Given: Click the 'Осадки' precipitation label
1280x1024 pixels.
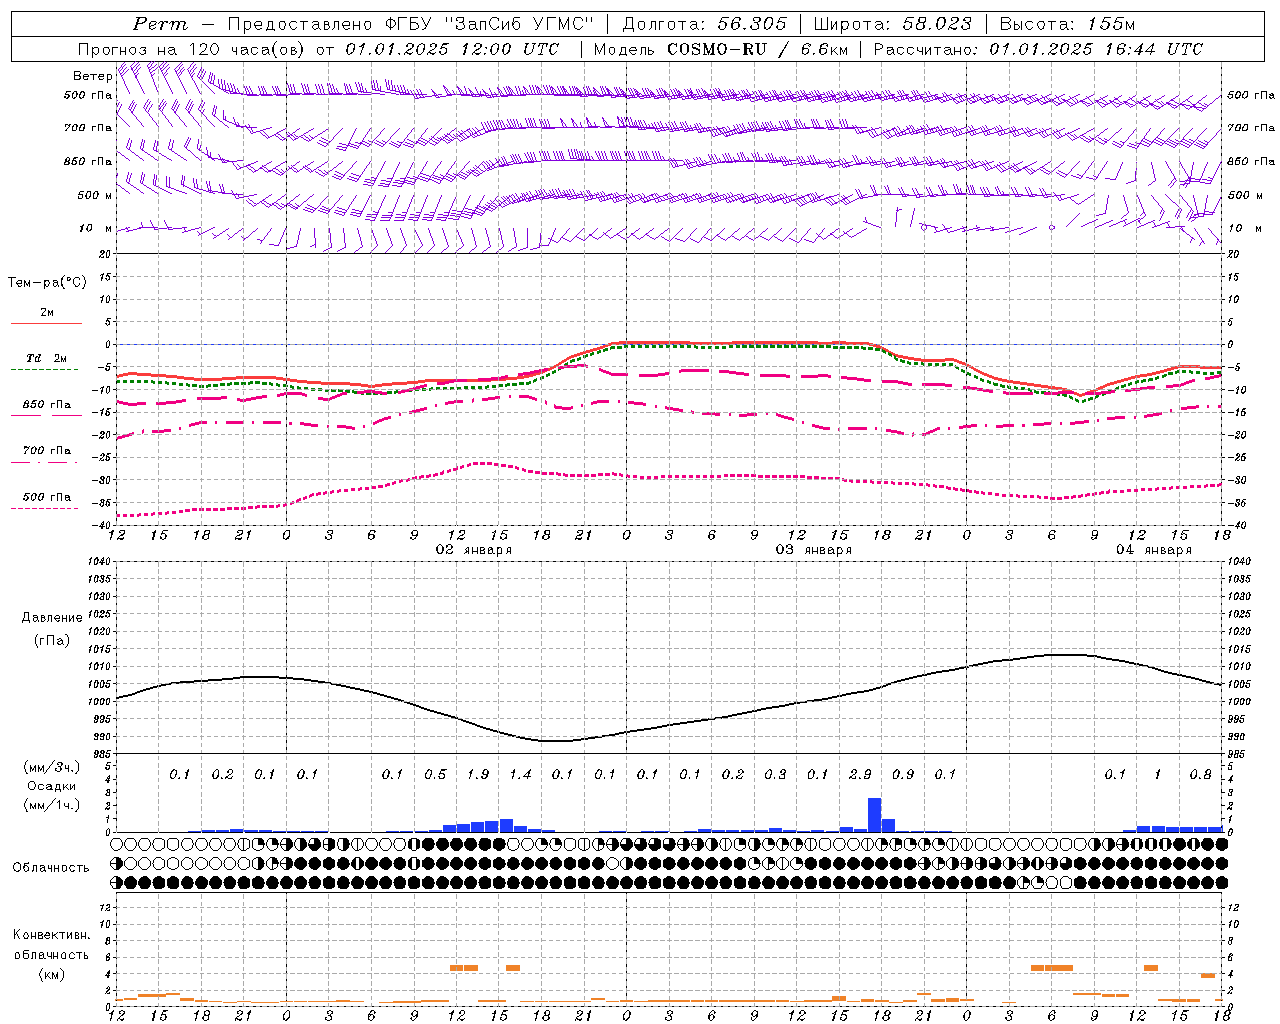Looking at the screenshot, I should tap(52, 786).
